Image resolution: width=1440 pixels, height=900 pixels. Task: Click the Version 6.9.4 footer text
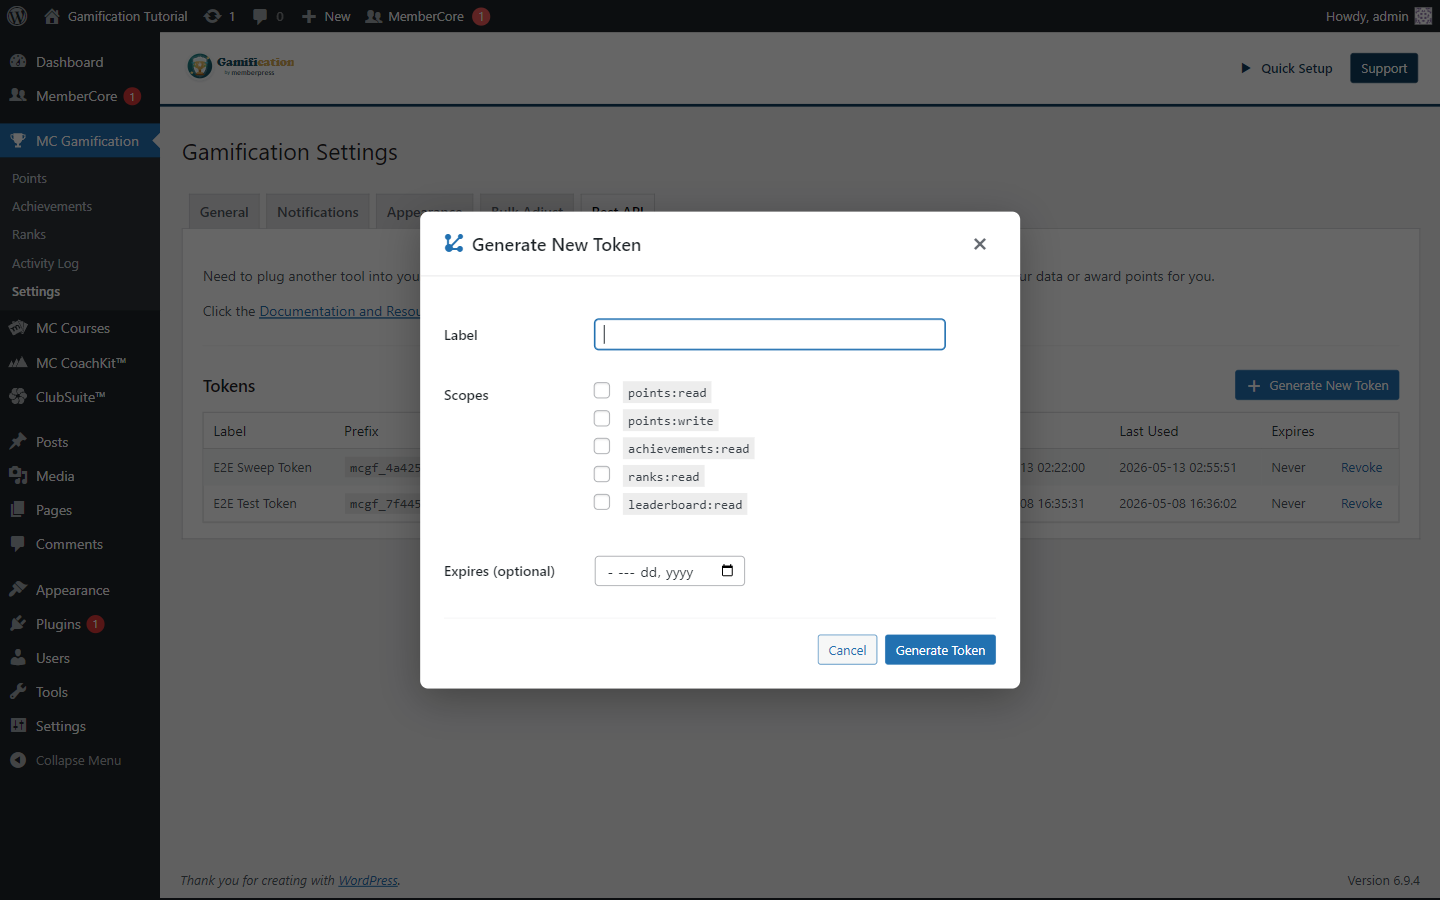point(1383,880)
